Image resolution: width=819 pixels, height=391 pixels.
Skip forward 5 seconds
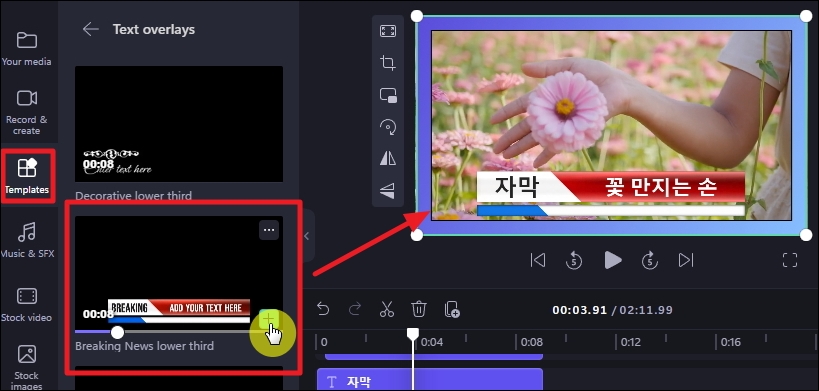tap(649, 260)
